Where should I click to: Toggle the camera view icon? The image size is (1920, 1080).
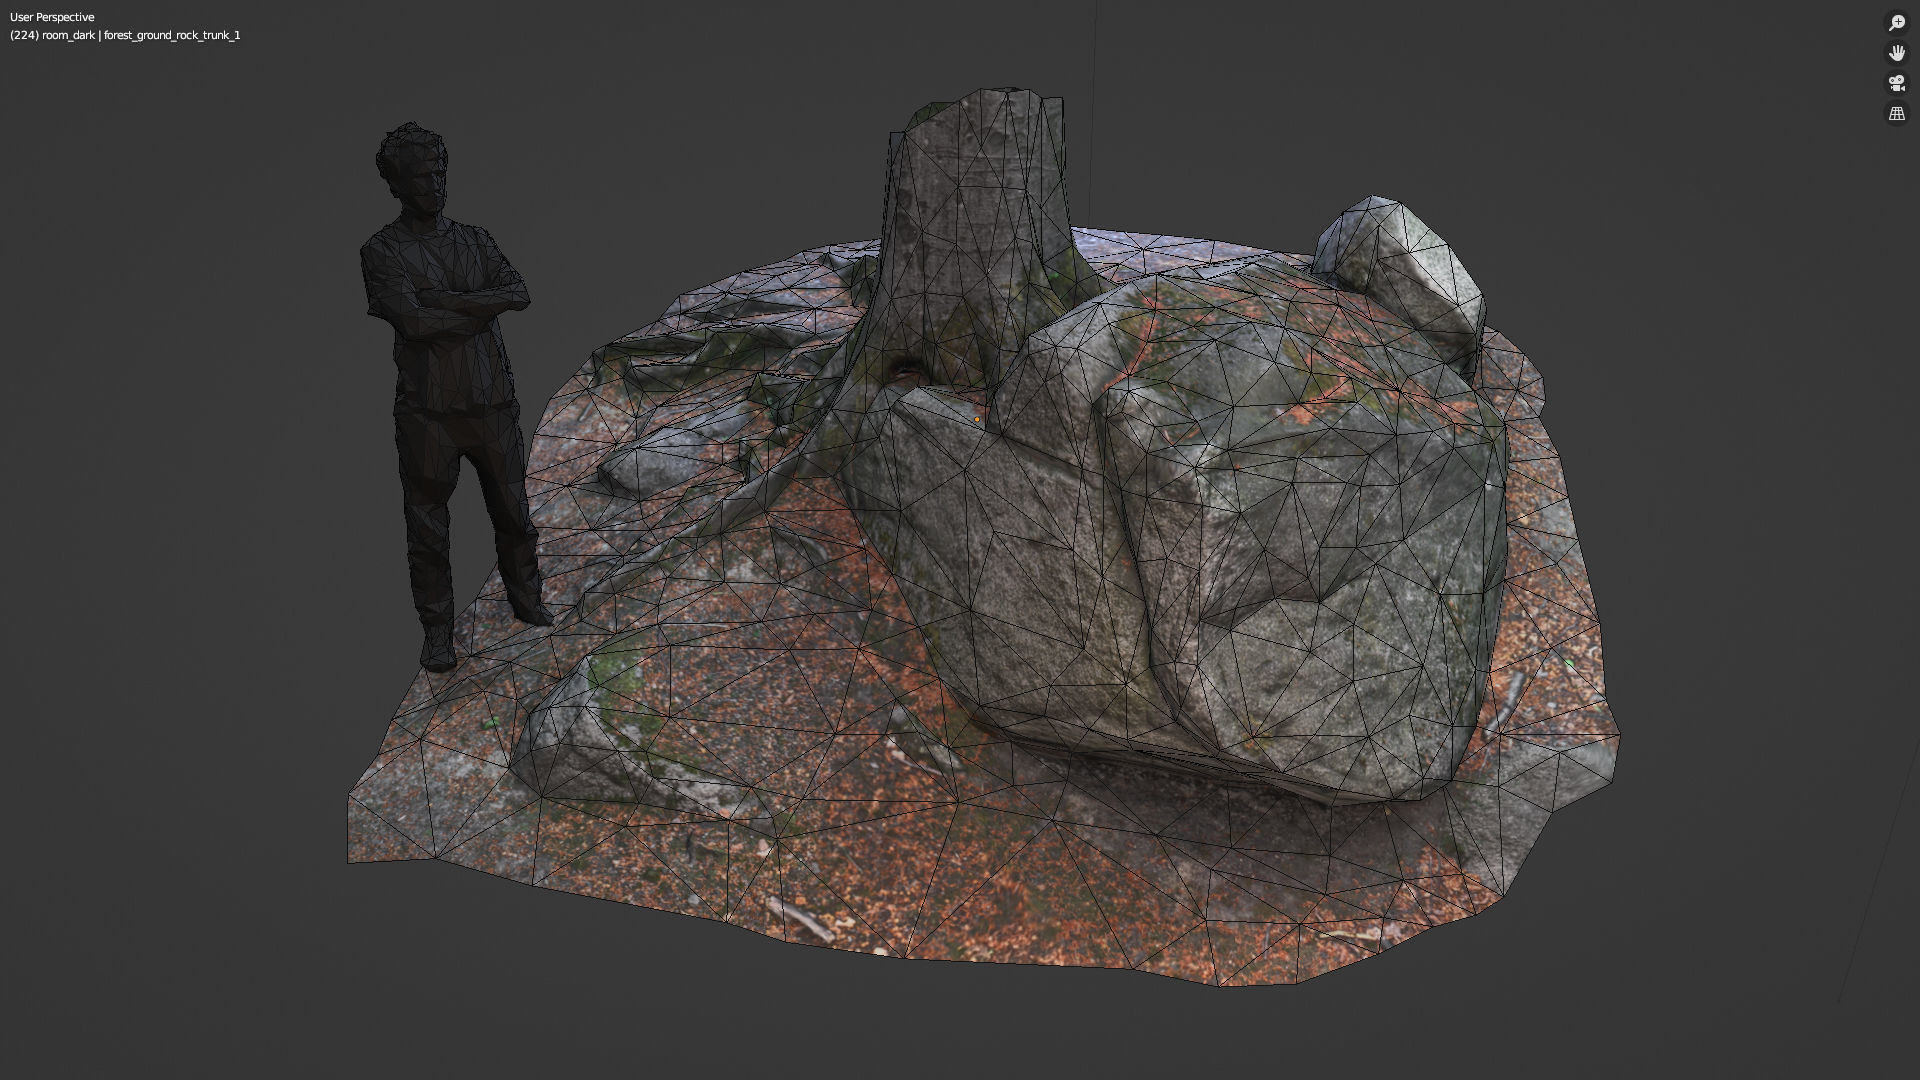pyautogui.click(x=1896, y=83)
